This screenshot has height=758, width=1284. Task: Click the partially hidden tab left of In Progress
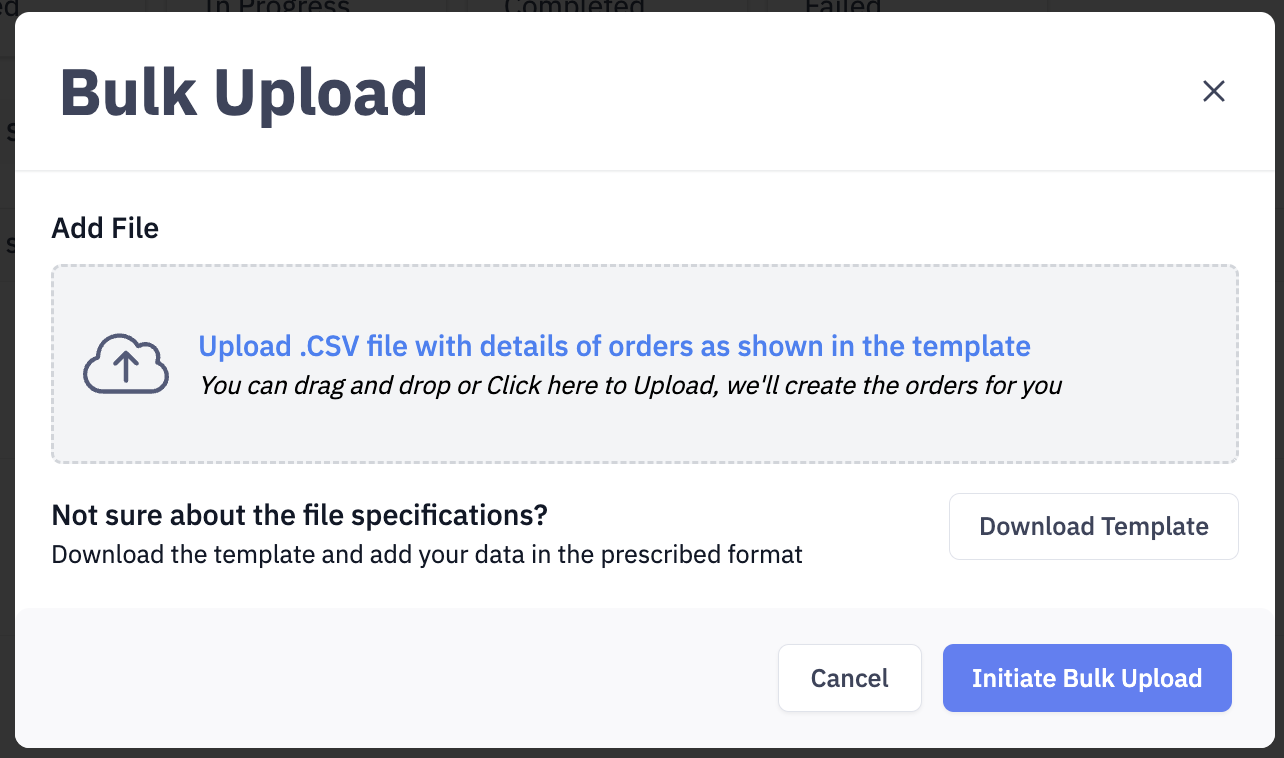[10, 7]
